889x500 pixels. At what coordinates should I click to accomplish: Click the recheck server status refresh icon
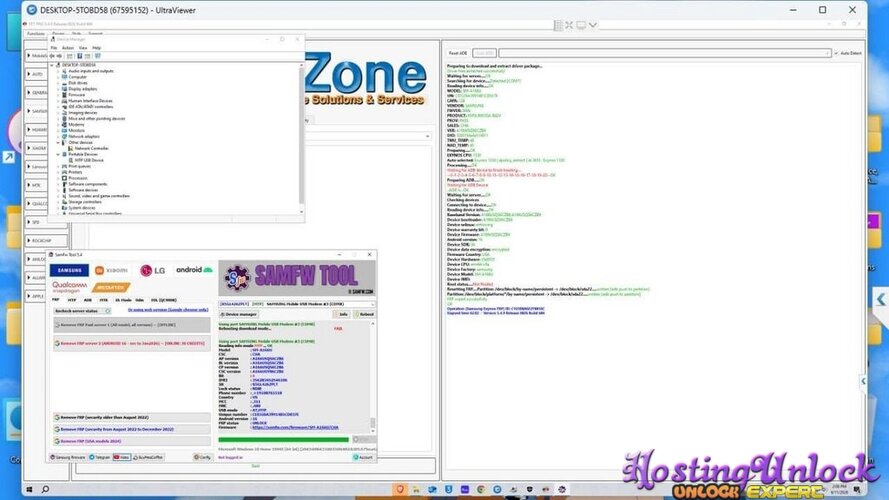point(108,311)
